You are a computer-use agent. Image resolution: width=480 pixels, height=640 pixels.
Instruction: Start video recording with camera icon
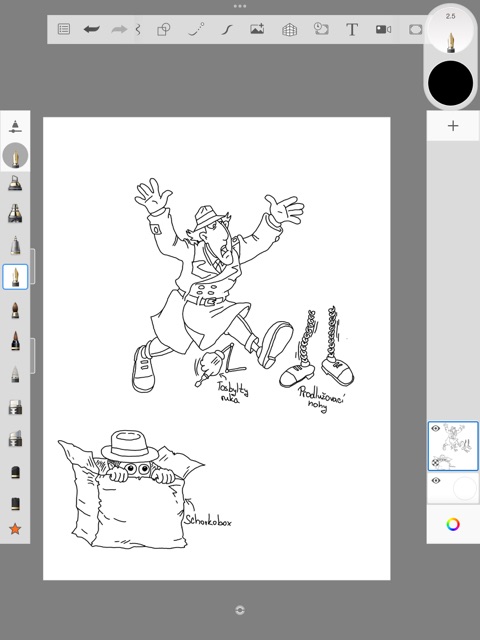(x=383, y=29)
